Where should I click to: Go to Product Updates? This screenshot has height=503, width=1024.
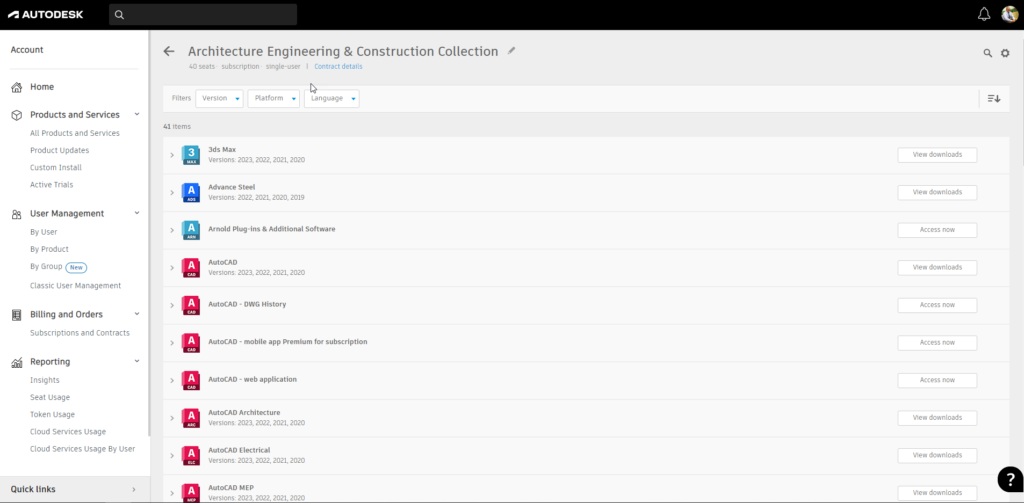pyautogui.click(x=59, y=150)
